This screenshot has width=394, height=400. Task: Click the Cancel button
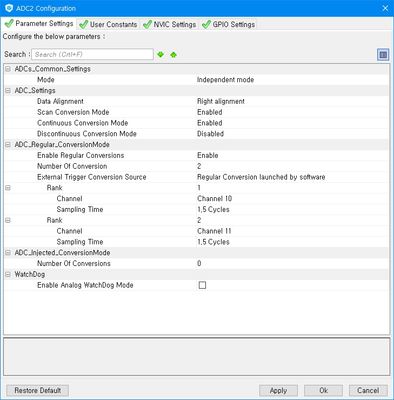(368, 390)
